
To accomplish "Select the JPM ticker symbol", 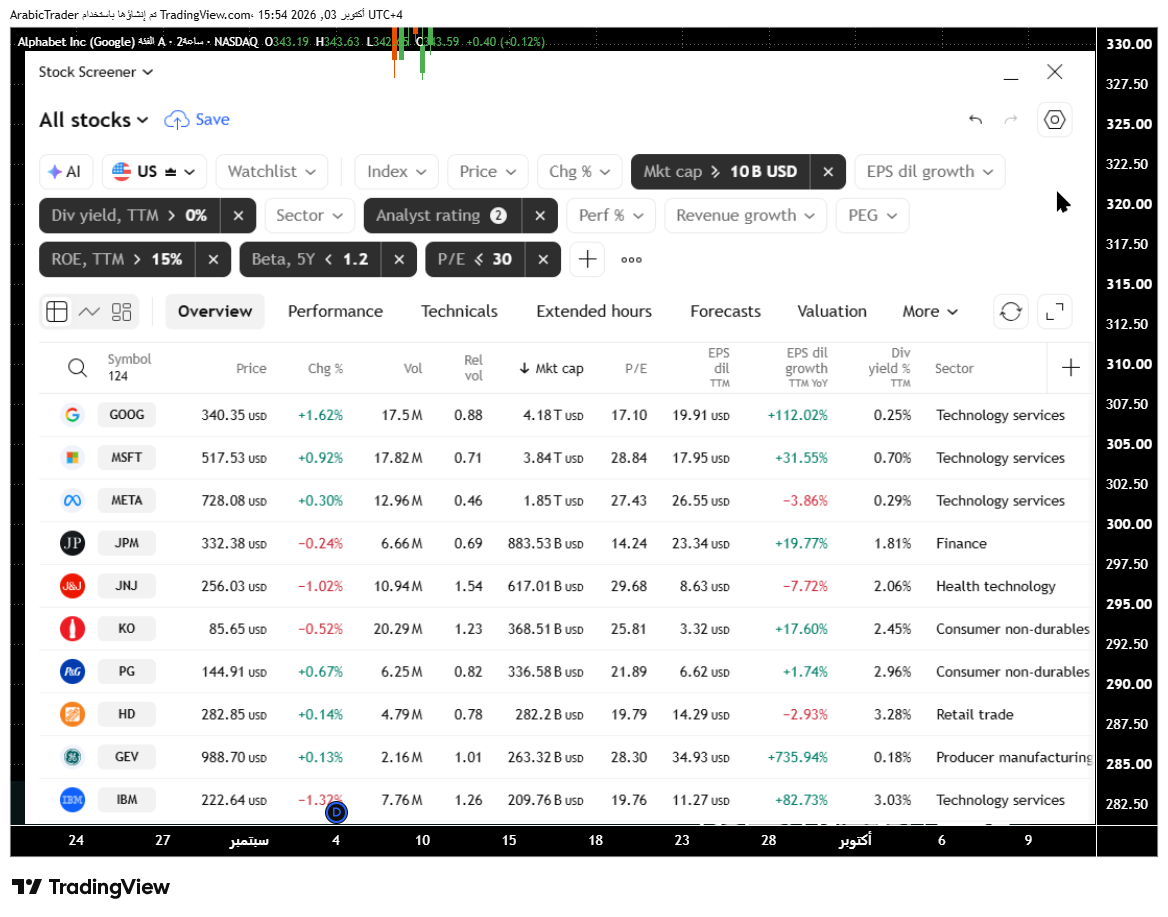I will [127, 543].
